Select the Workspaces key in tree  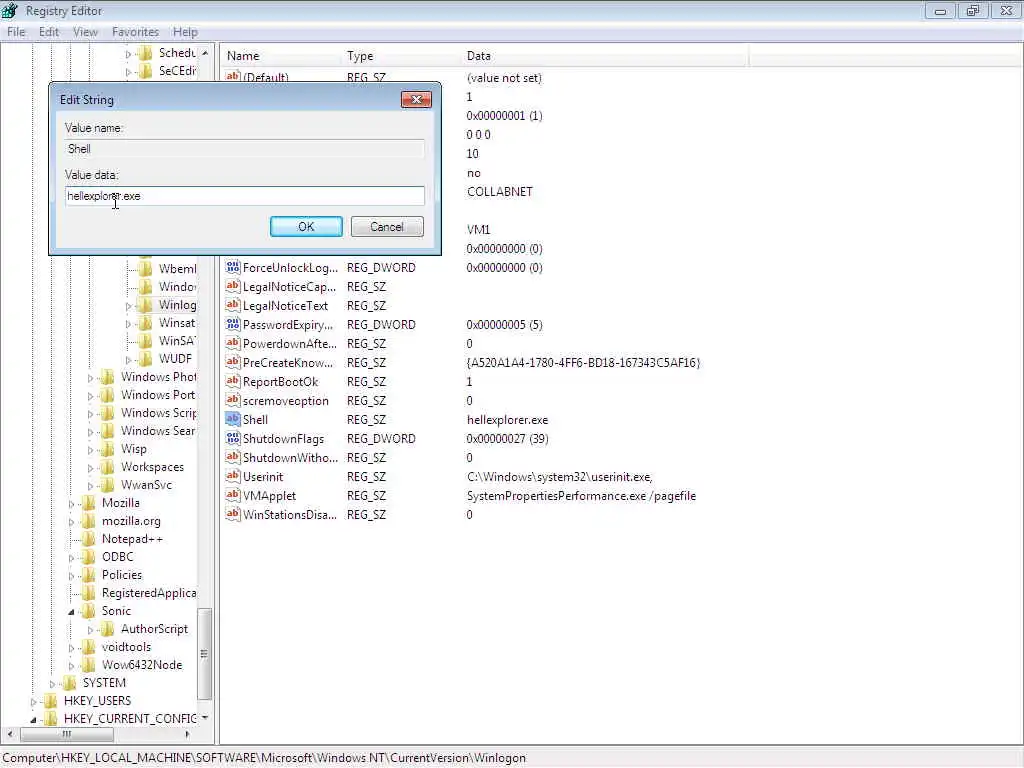tap(152, 467)
